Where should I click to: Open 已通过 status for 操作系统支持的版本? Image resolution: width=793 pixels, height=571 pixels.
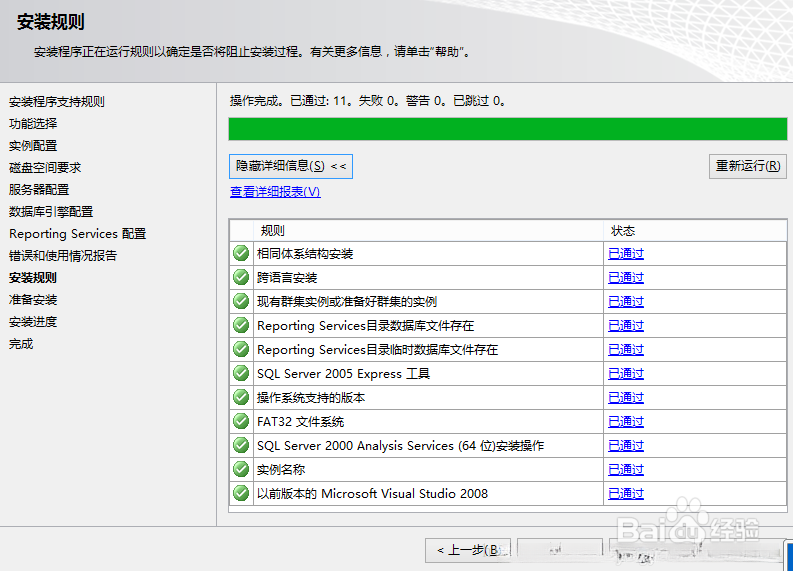626,398
